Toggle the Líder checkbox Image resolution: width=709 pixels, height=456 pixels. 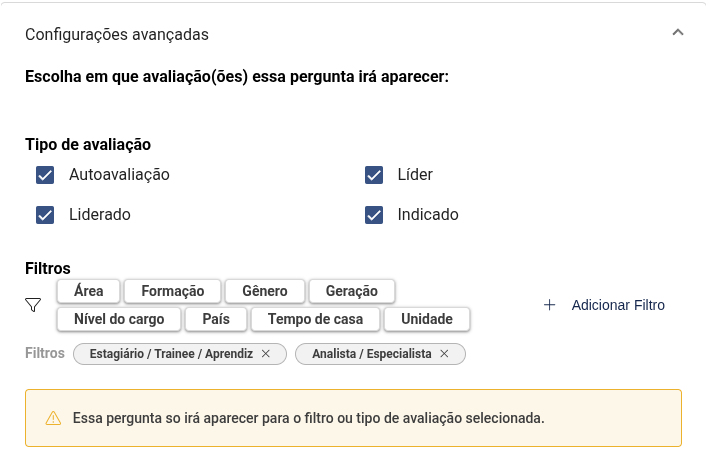click(x=374, y=175)
